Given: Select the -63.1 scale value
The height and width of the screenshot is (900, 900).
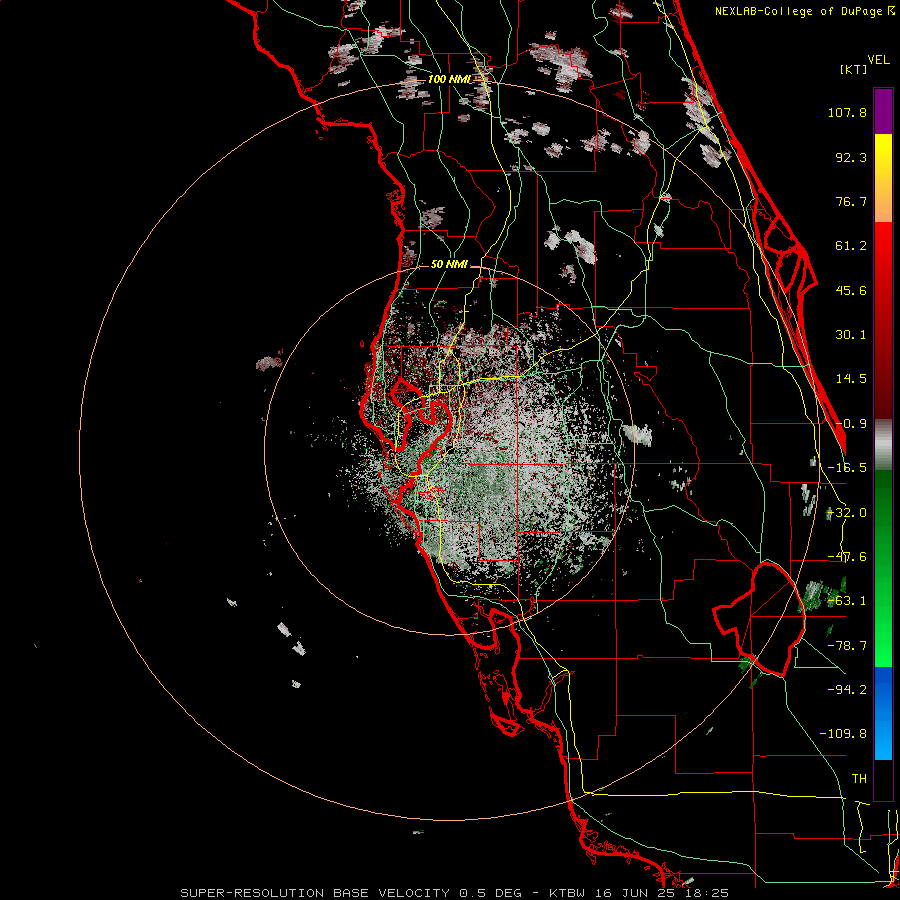Looking at the screenshot, I should (847, 601).
